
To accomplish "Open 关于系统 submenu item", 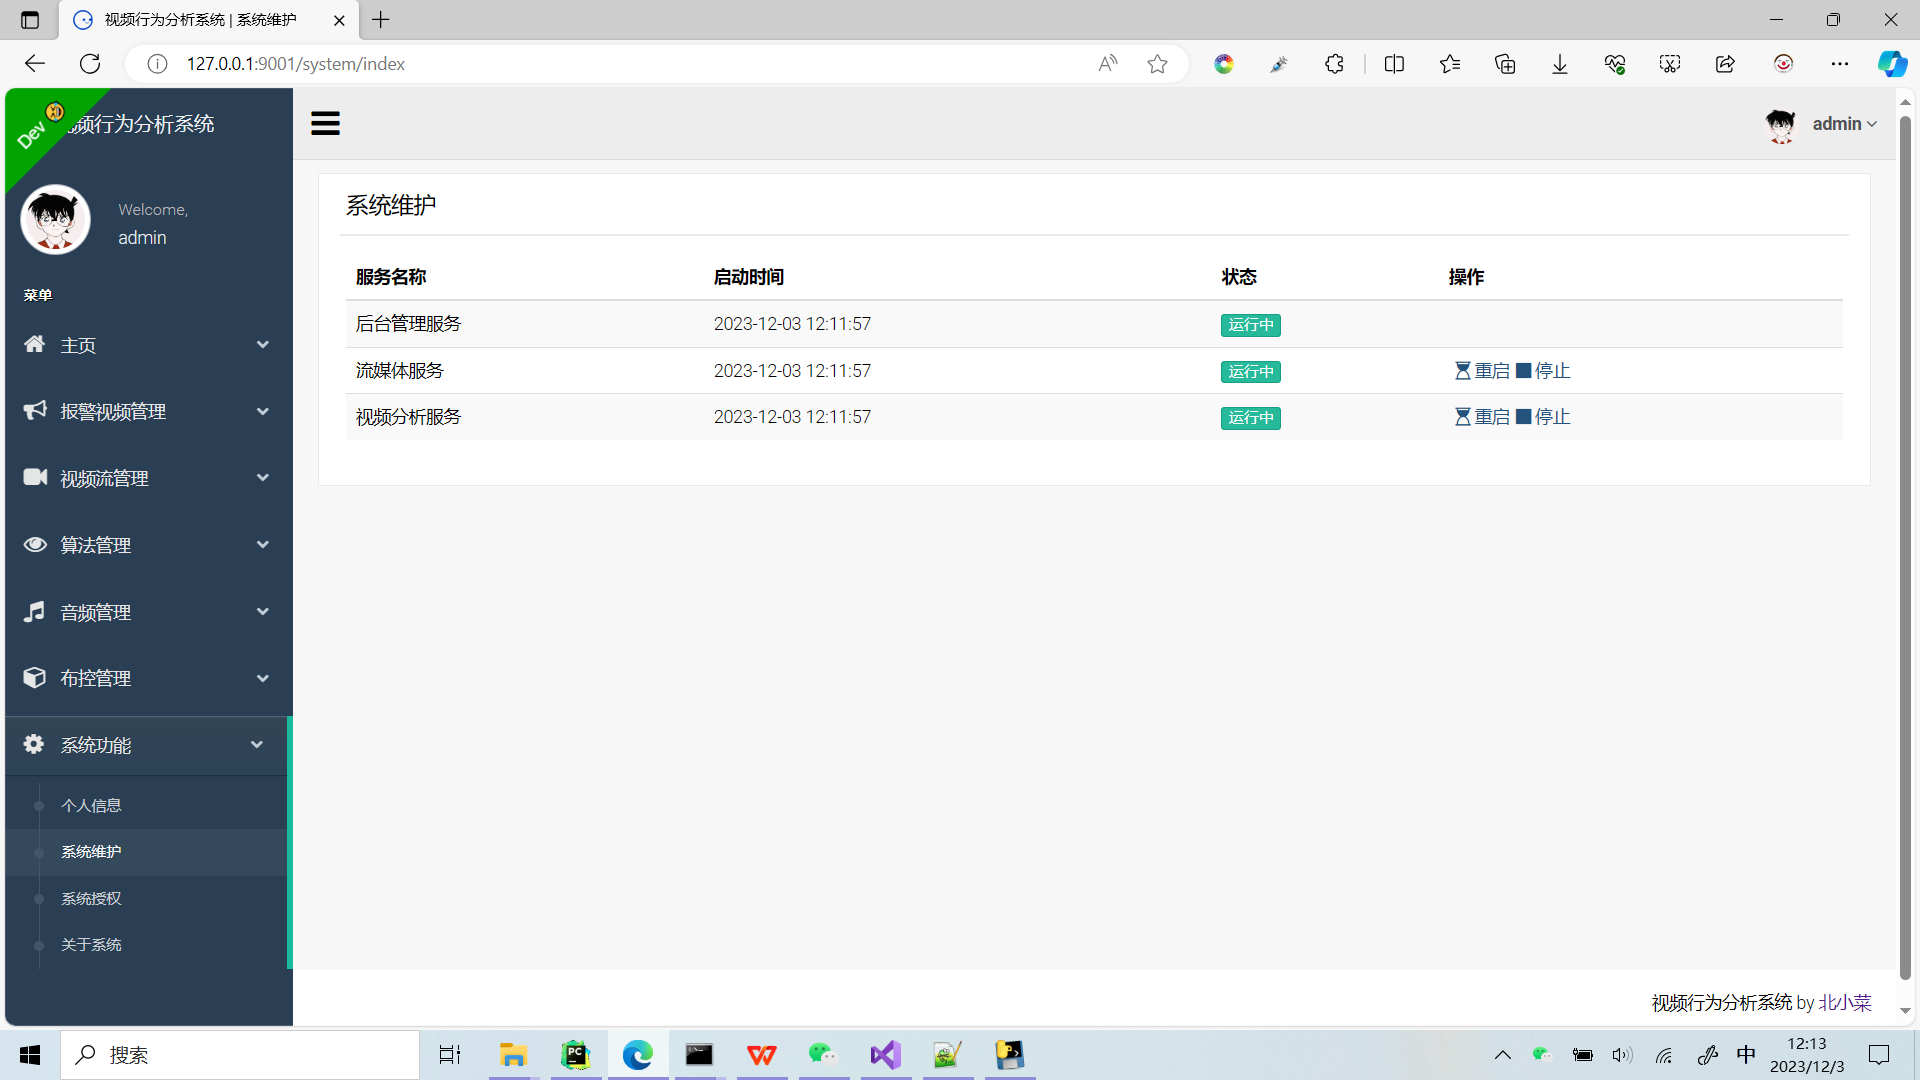I will click(91, 945).
